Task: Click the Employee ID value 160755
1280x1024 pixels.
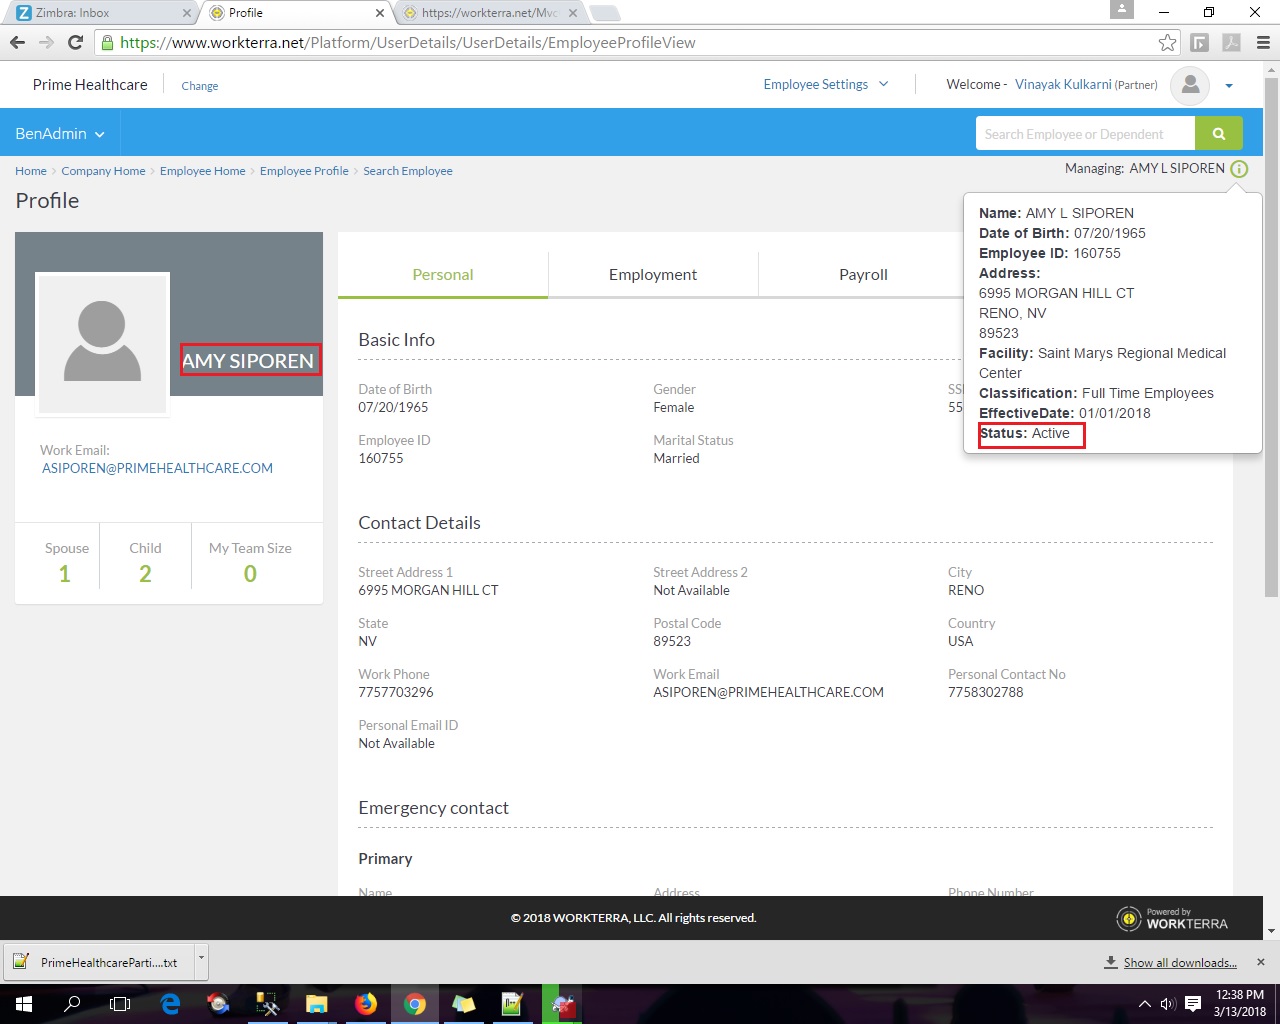Action: click(x=381, y=458)
